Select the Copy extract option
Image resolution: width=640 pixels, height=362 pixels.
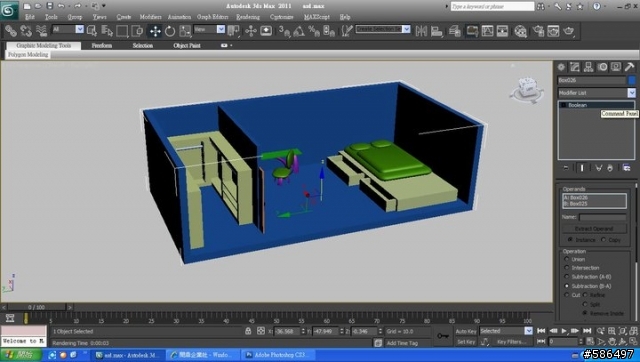coord(603,240)
